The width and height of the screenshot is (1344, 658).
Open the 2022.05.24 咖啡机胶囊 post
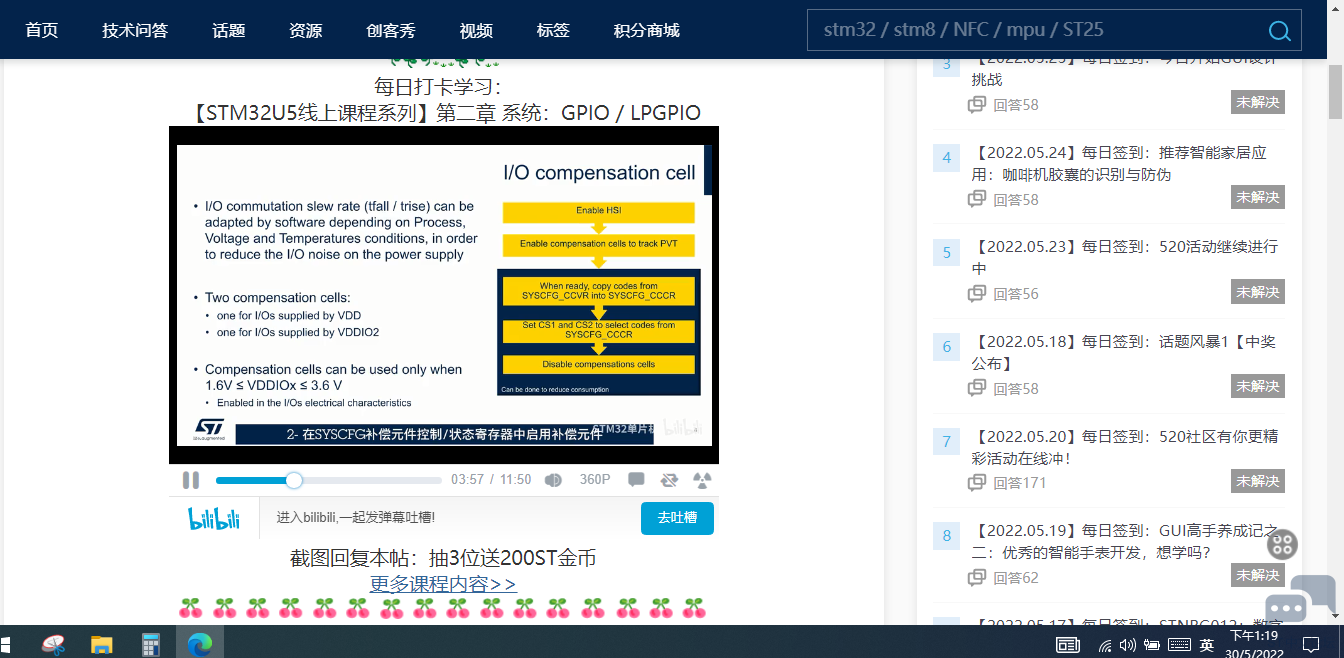1119,164
